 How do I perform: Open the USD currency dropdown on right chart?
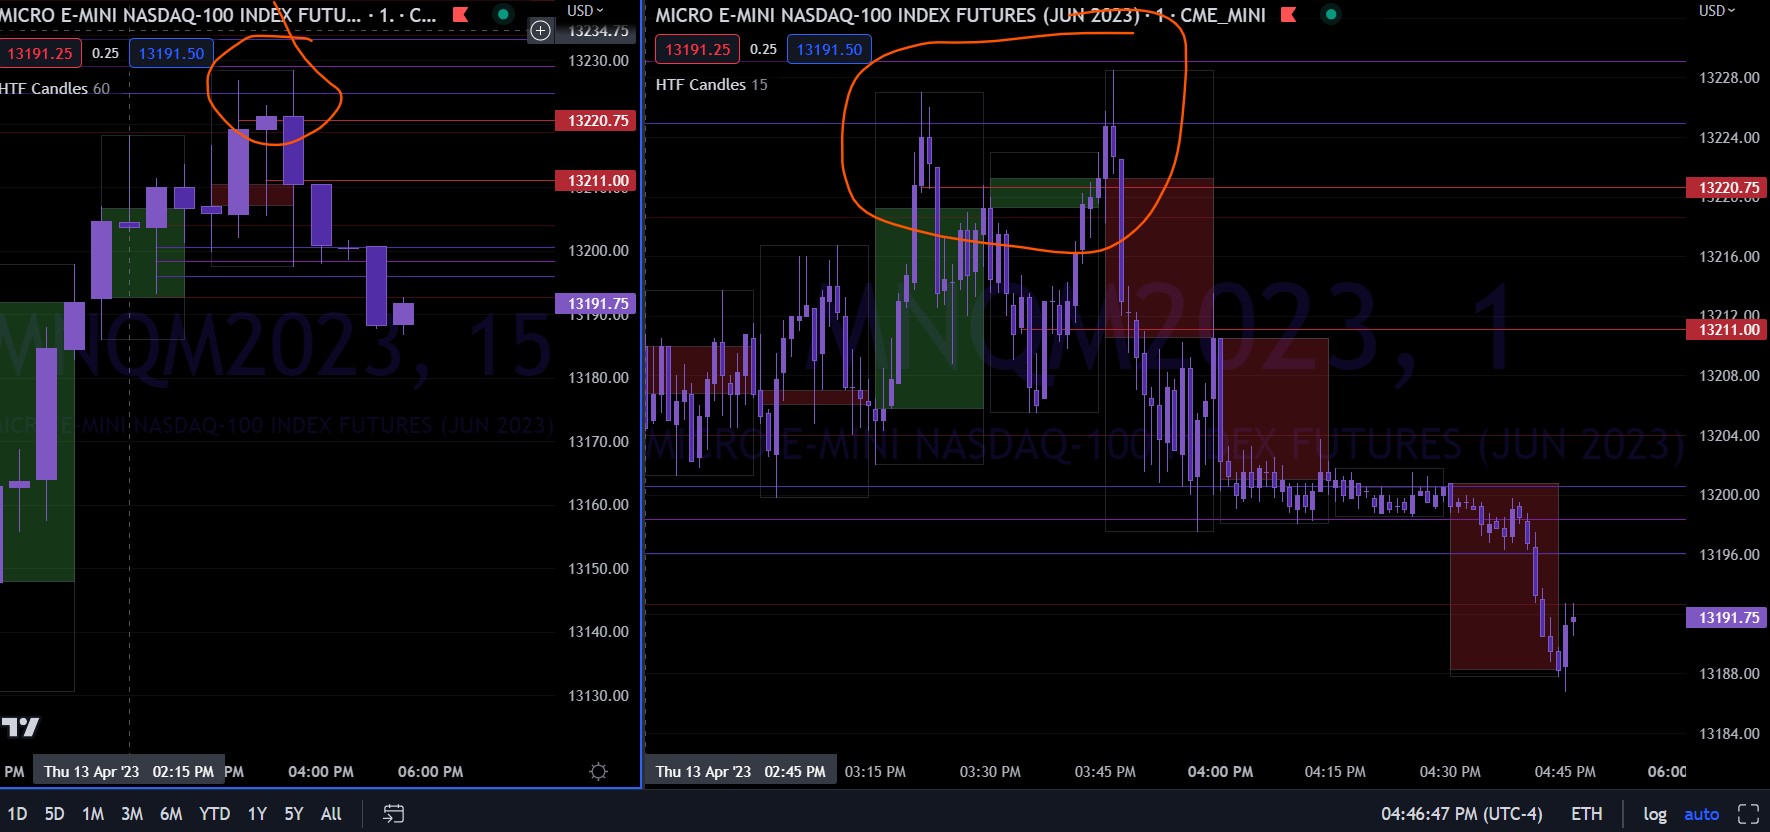(1717, 10)
